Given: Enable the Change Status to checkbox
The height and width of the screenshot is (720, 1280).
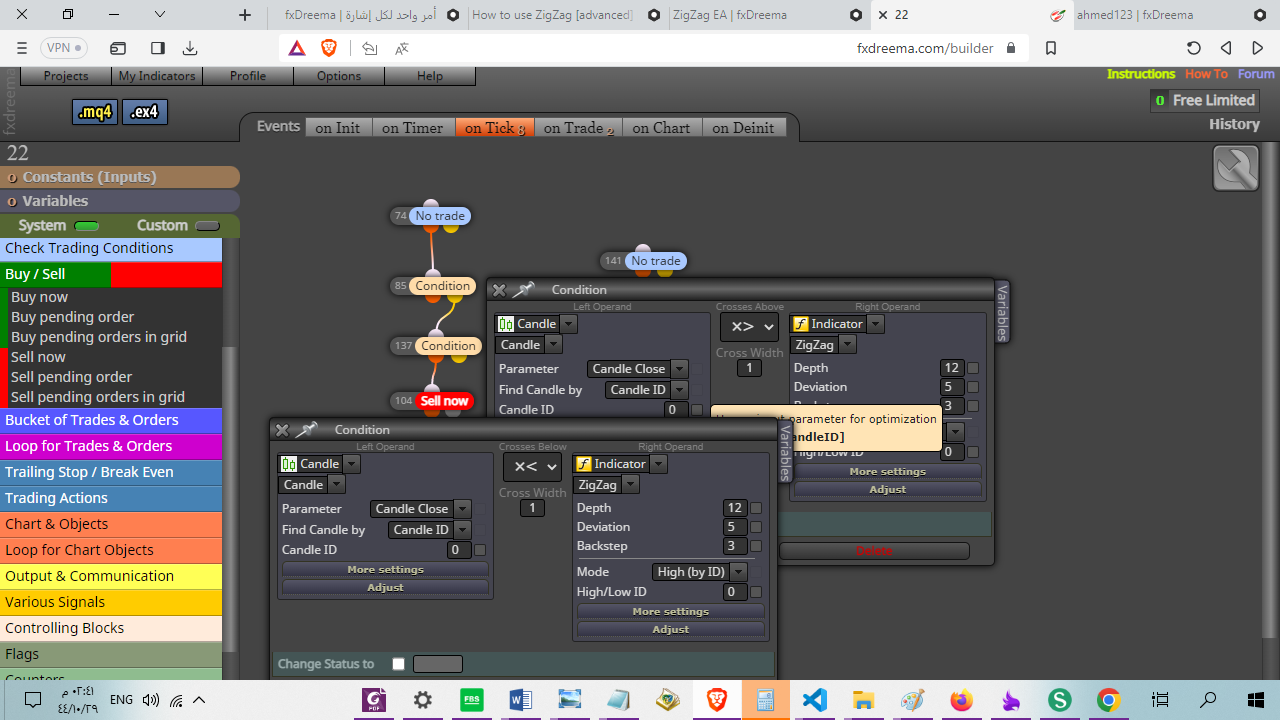Looking at the screenshot, I should coord(399,664).
